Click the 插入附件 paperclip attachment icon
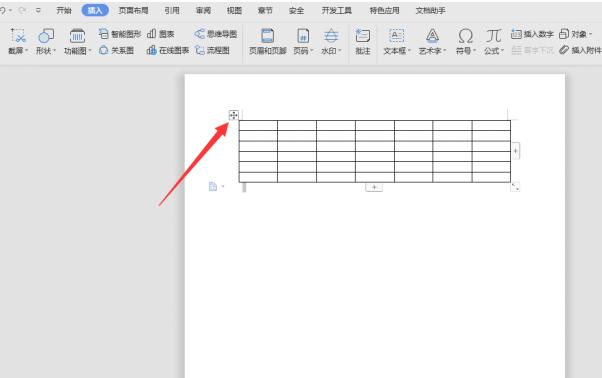602x378 pixels. 564,50
